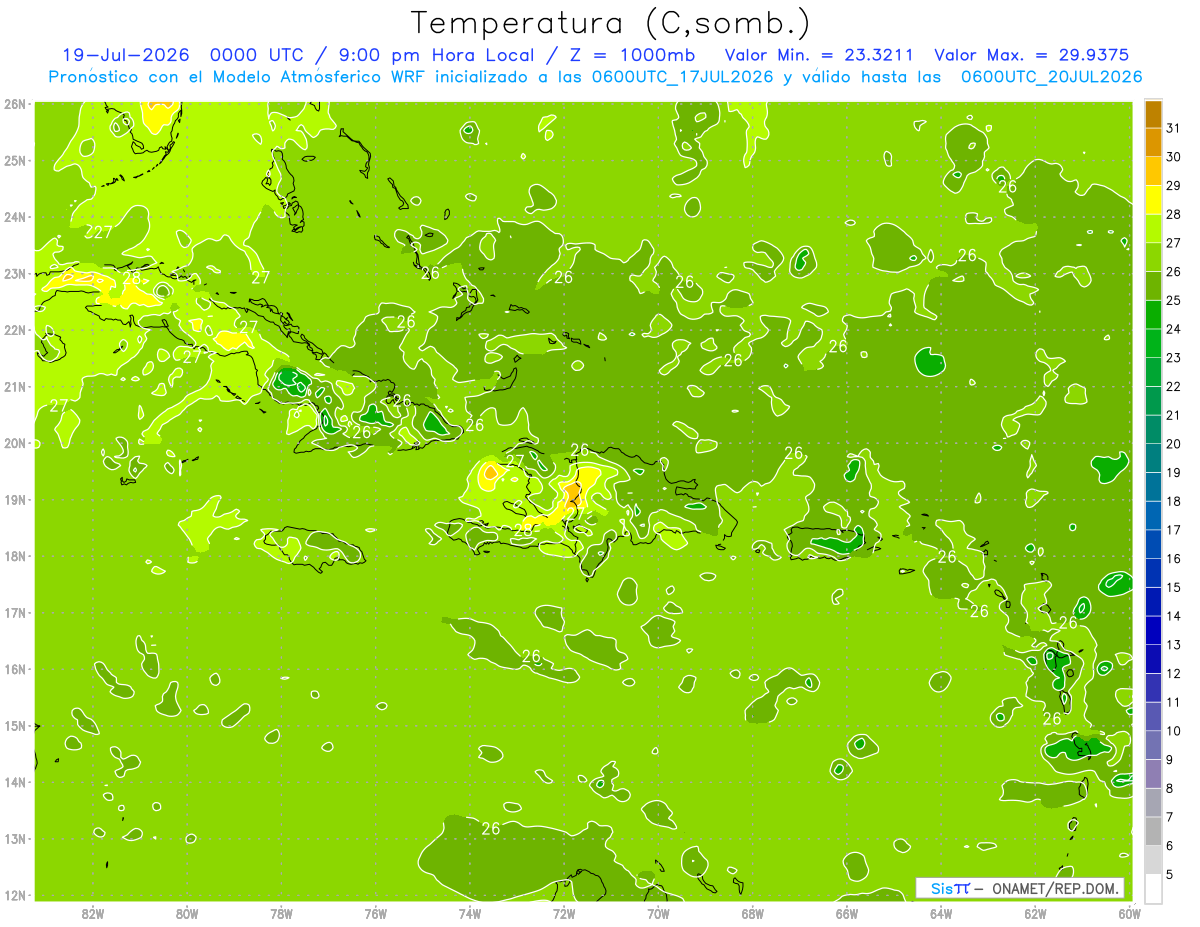
Task: Click the longitude axis label "80W"
Action: pyautogui.click(x=186, y=913)
